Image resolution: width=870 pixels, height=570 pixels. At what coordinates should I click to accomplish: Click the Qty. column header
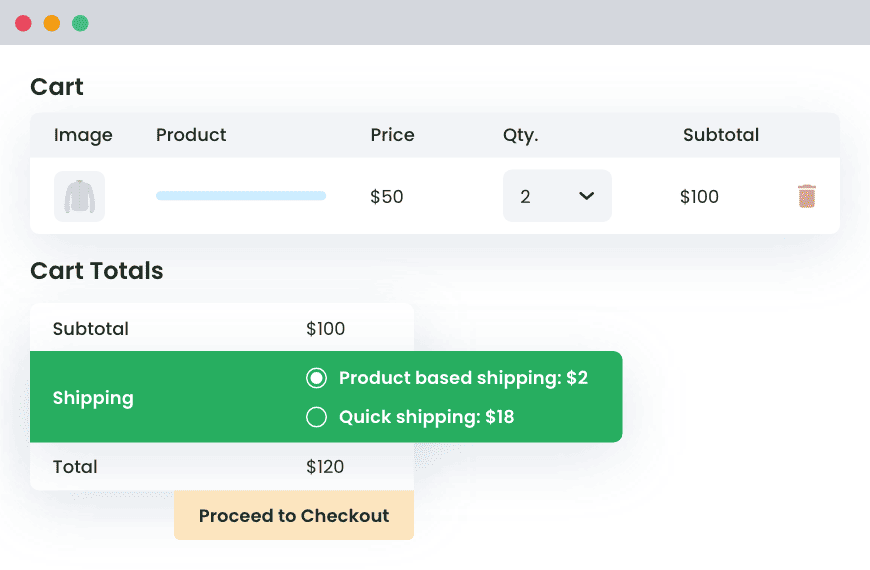(520, 135)
